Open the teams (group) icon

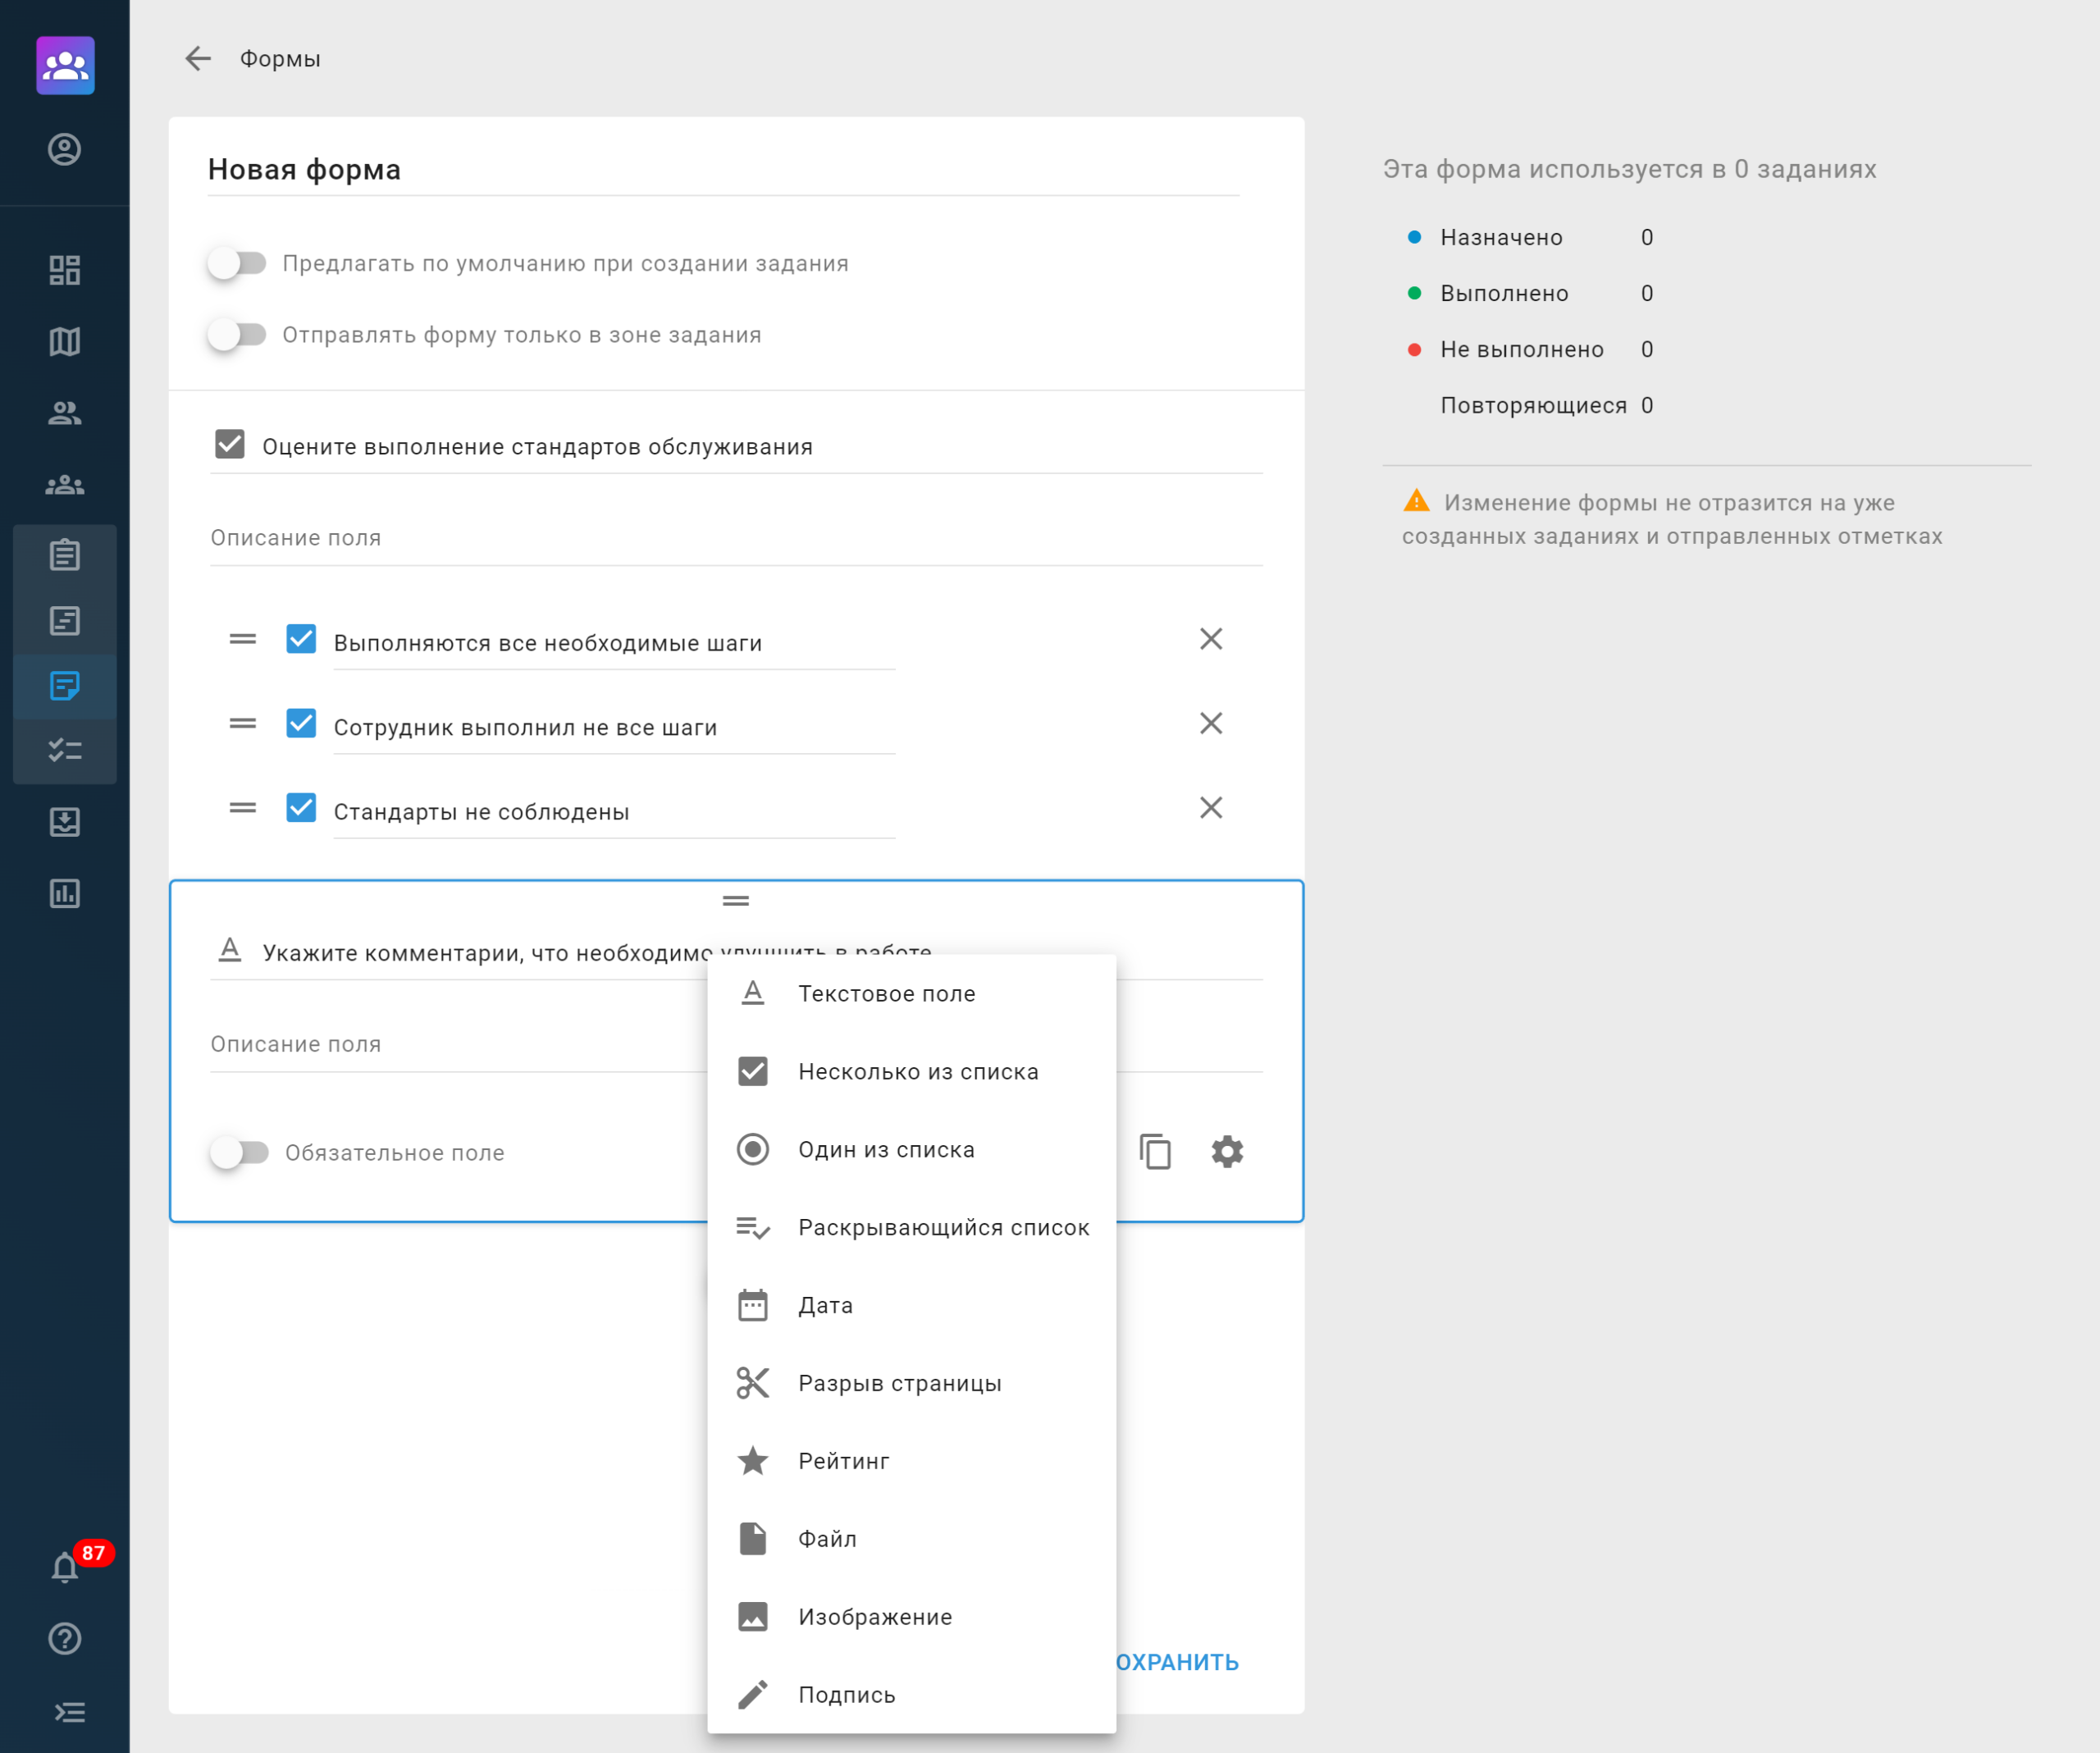[65, 485]
